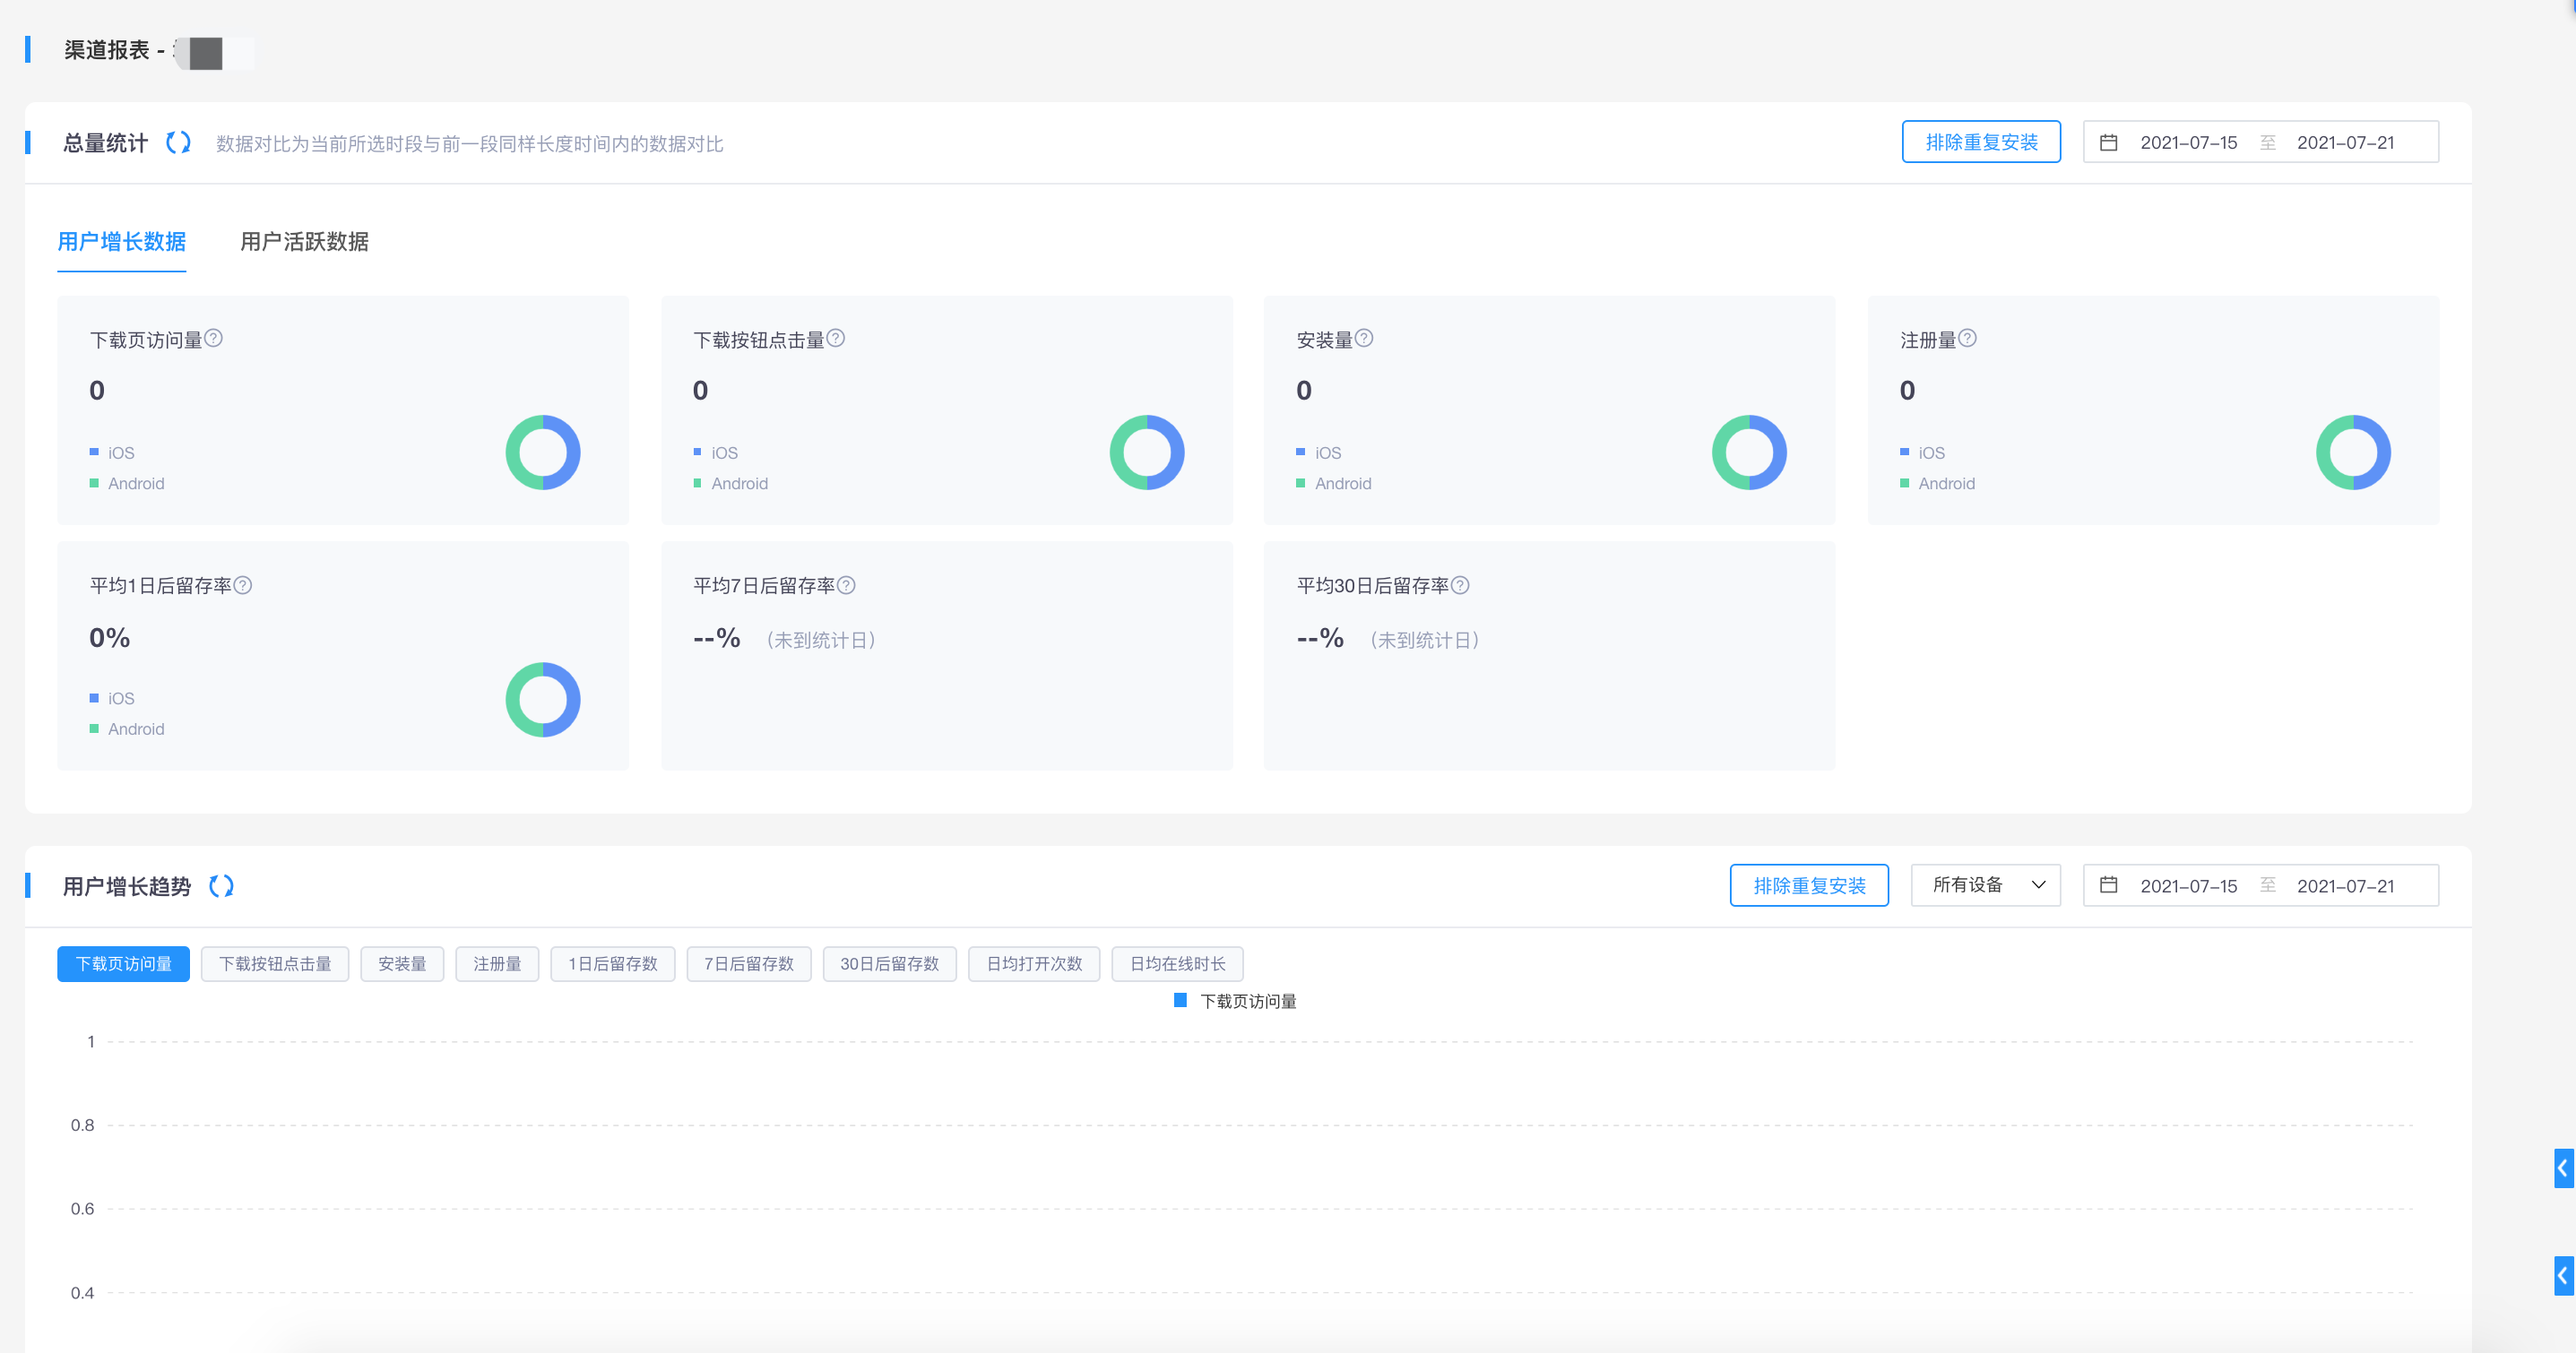Click calendar icon in top date range

click(2108, 143)
